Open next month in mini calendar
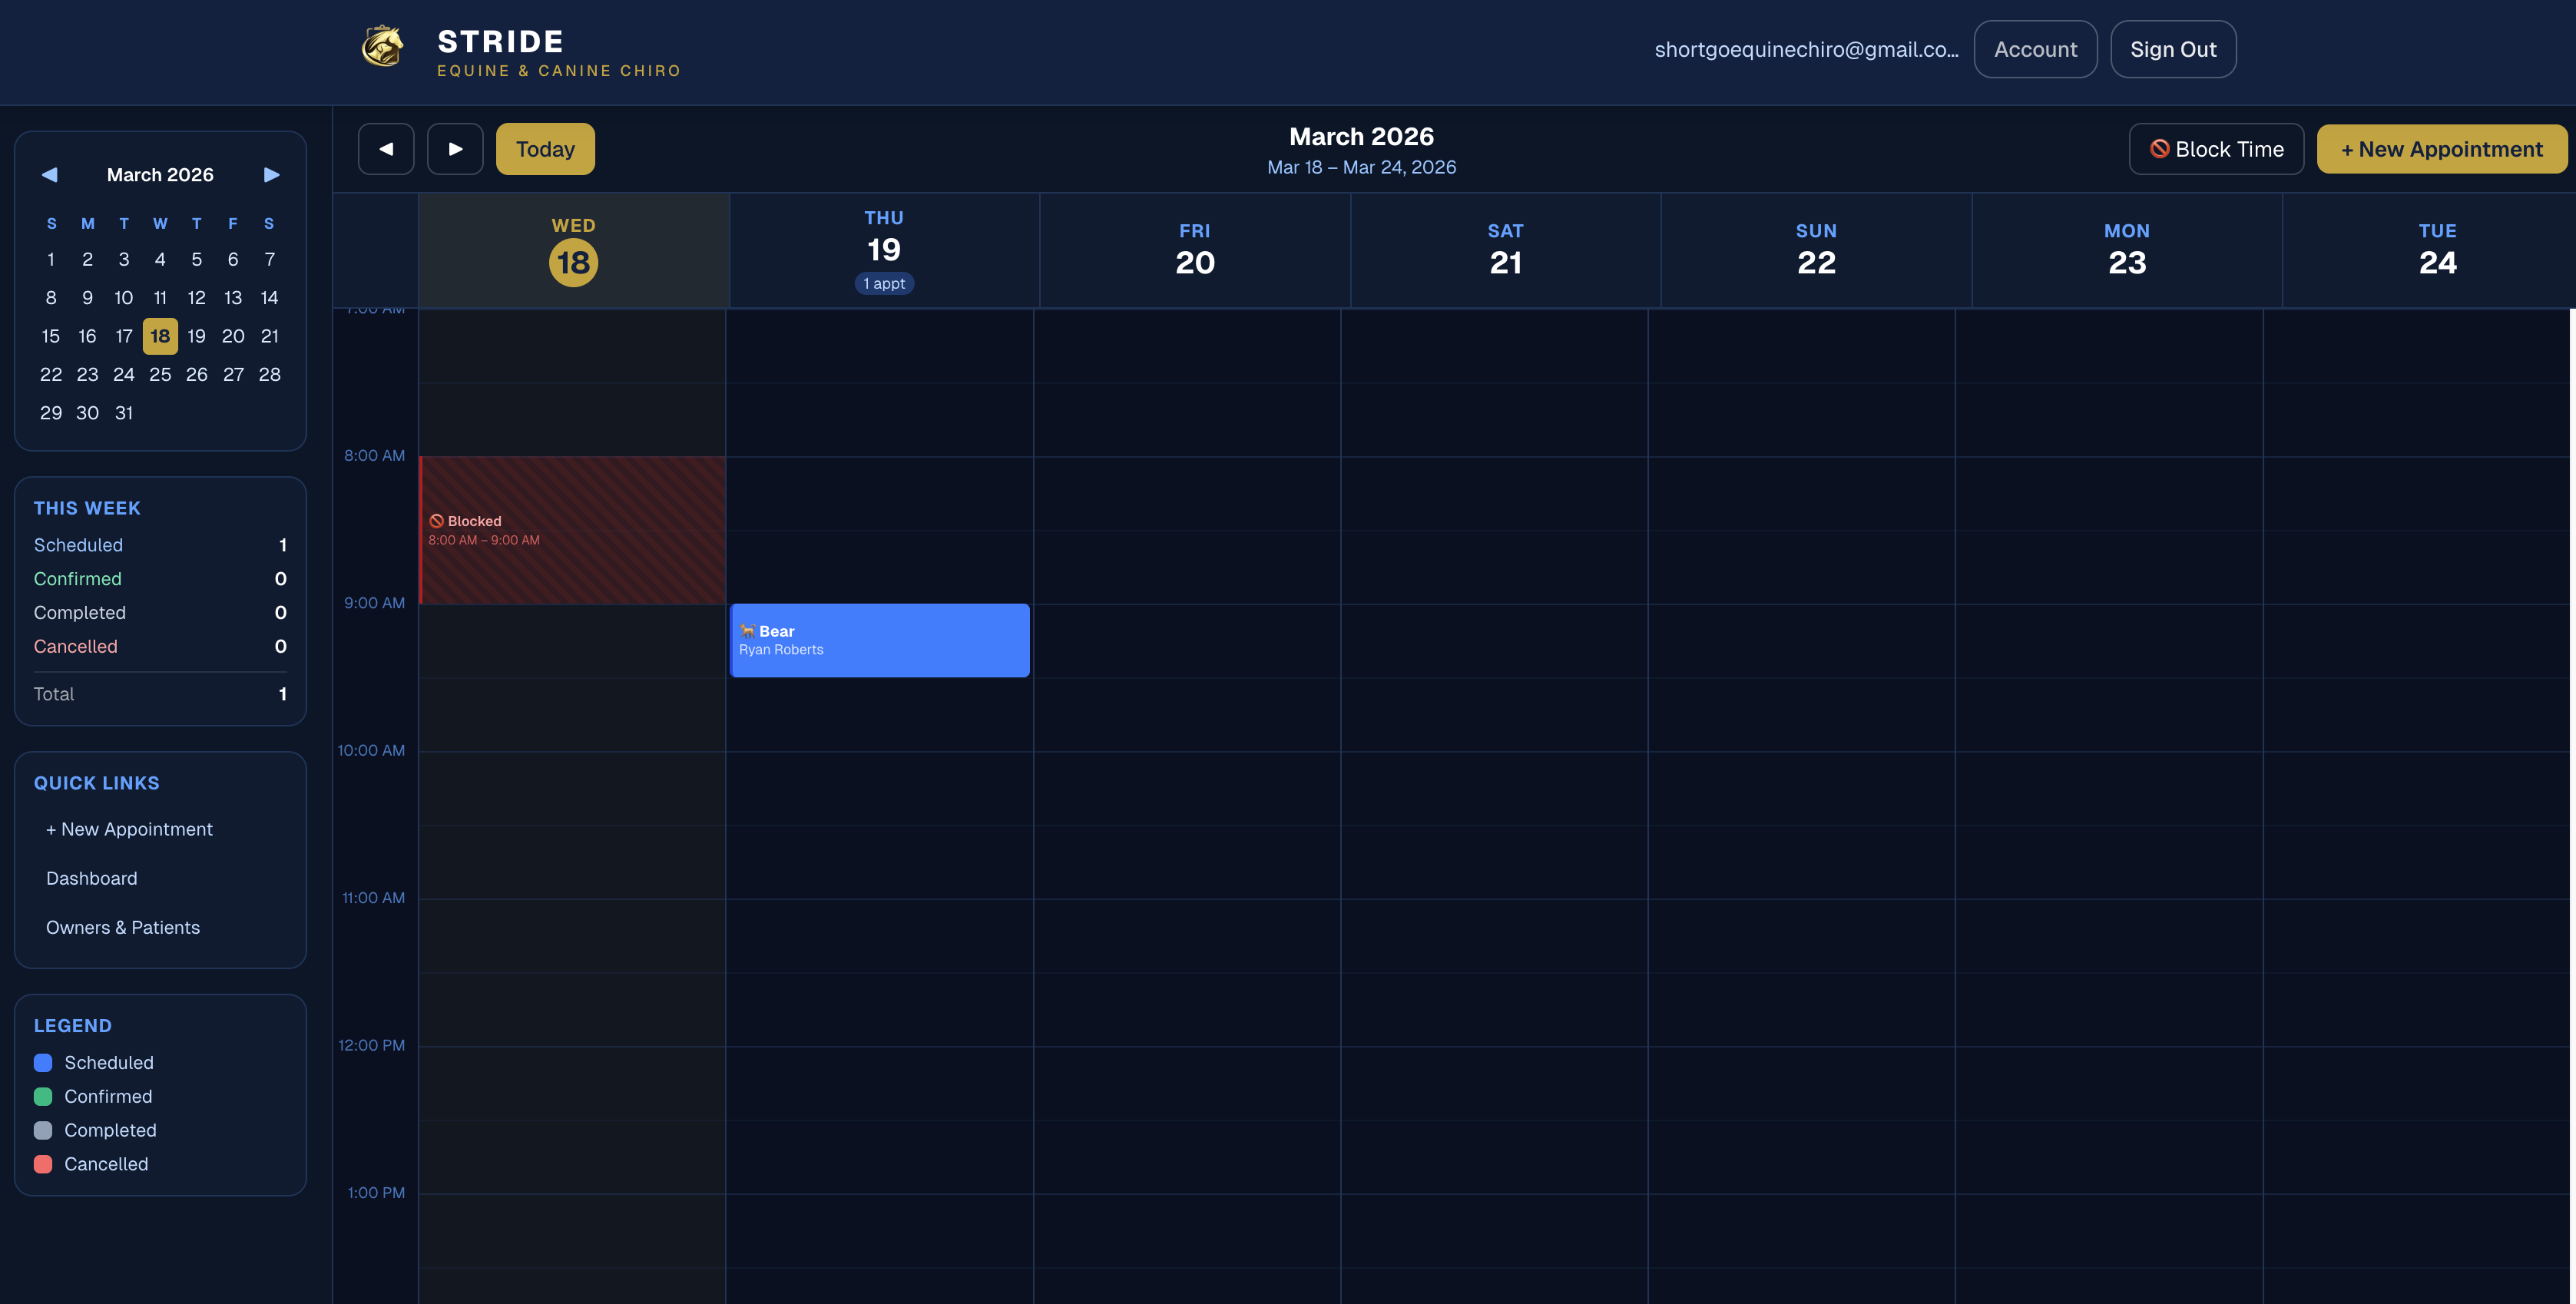 click(x=271, y=174)
